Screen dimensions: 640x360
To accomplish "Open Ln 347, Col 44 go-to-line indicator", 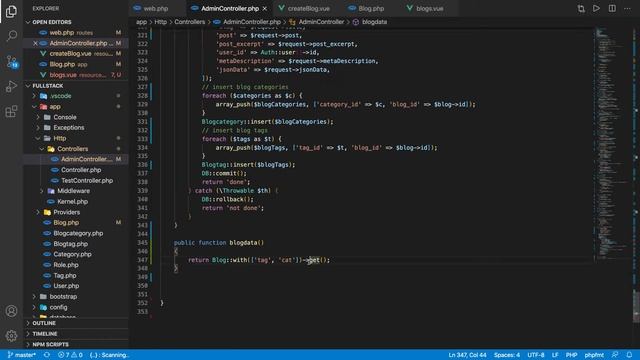I will click(x=467, y=355).
